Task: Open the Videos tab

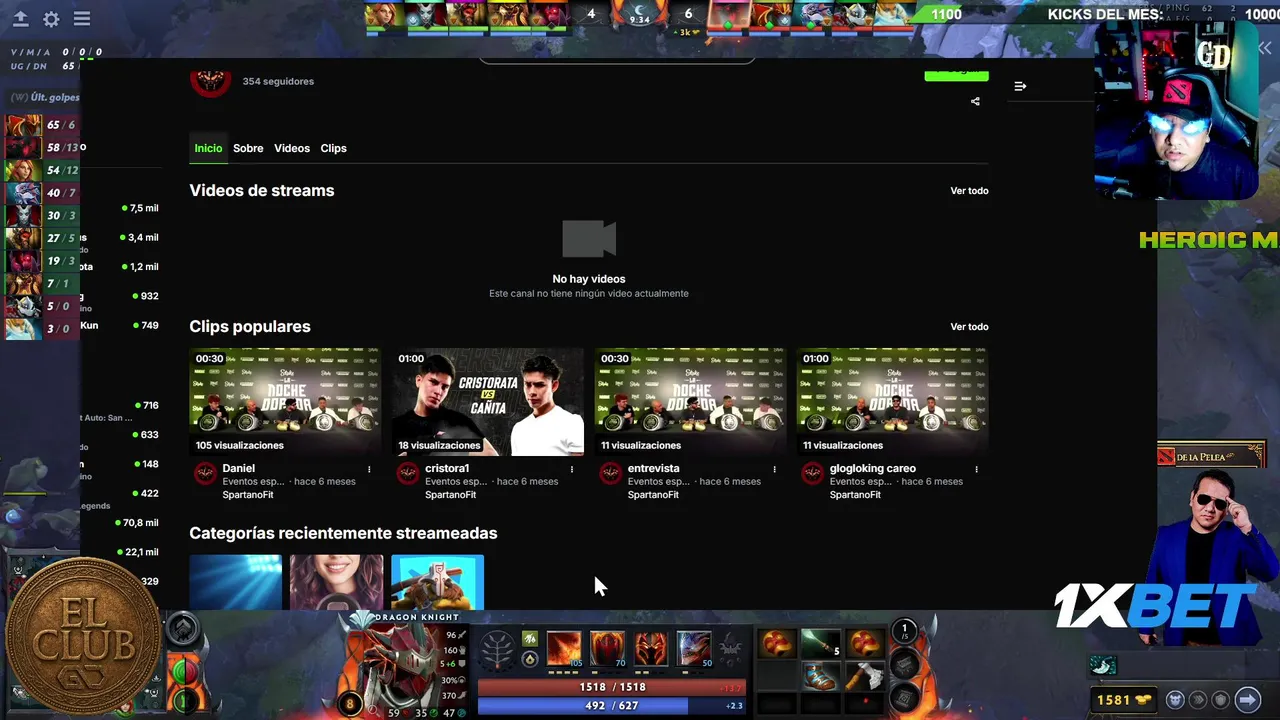Action: click(292, 148)
